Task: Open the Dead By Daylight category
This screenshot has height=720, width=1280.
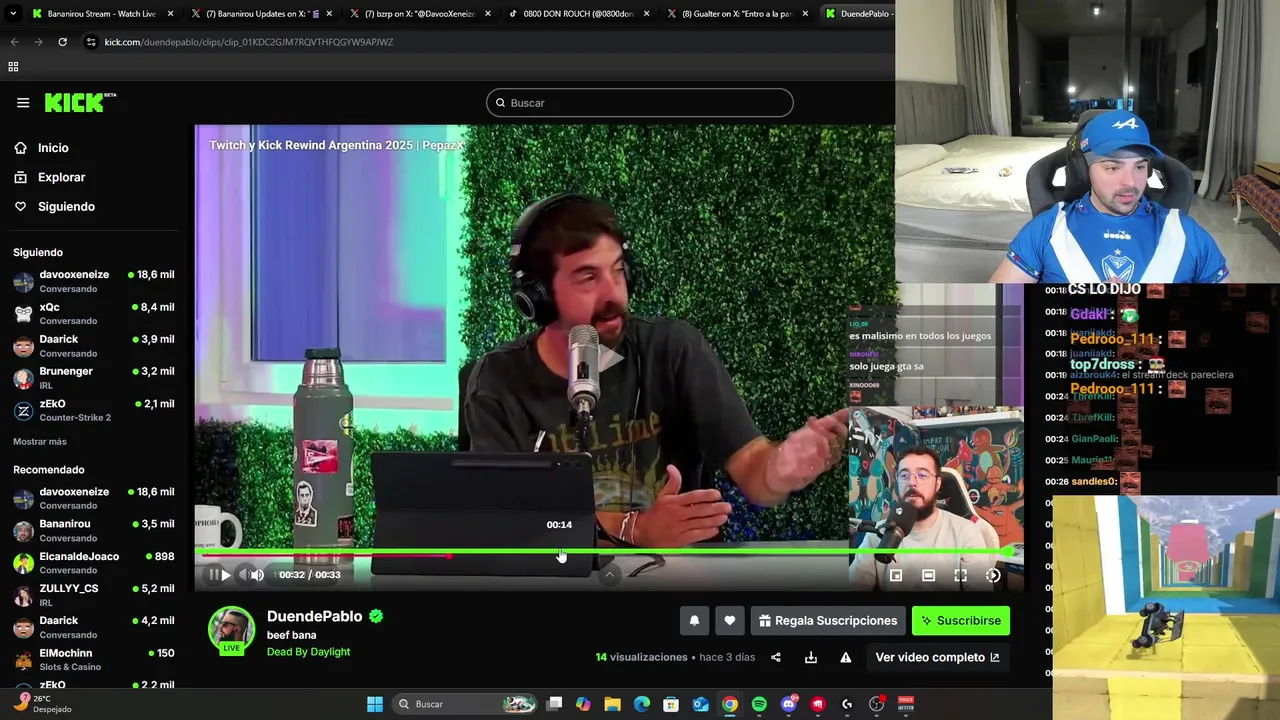Action: 308,652
